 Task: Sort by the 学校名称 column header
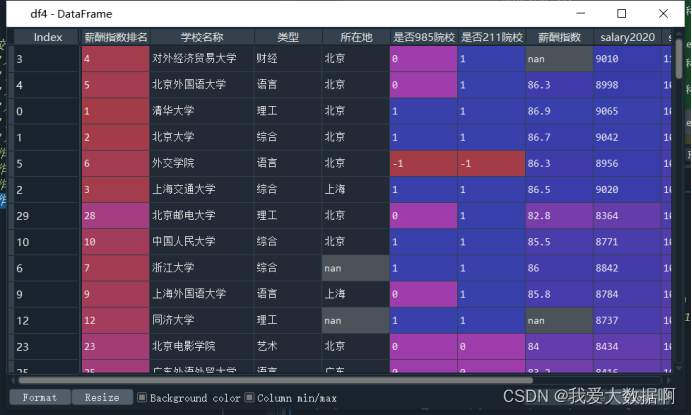coord(202,37)
